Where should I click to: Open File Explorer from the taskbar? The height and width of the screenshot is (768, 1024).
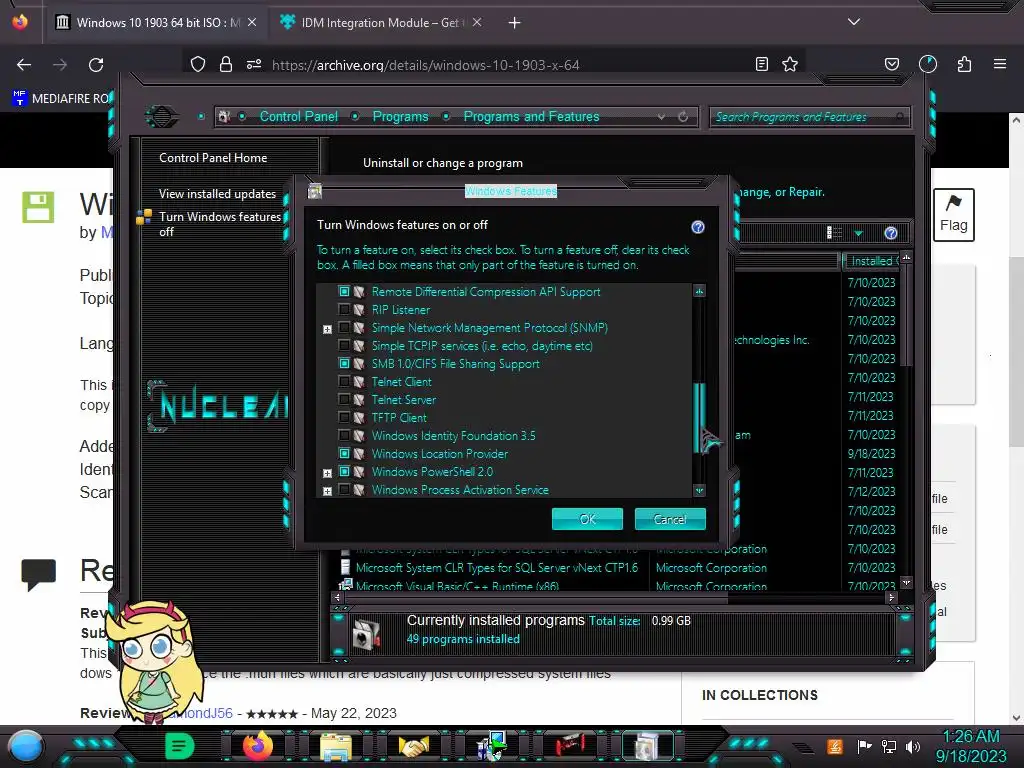pyautogui.click(x=336, y=747)
